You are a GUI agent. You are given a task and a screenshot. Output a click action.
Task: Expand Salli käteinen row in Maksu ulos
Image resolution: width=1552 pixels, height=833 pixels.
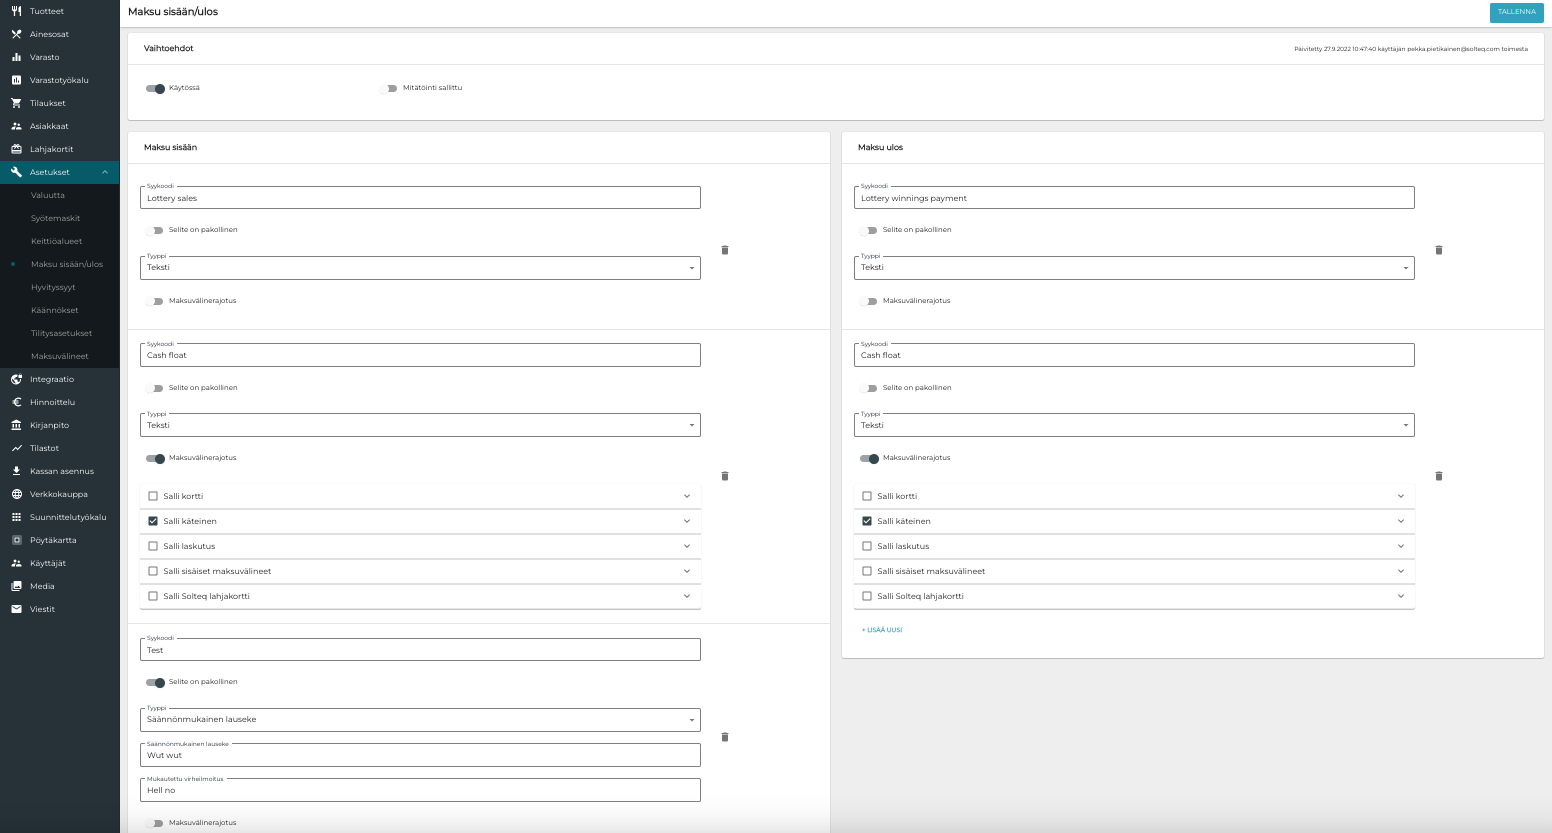pyautogui.click(x=1400, y=521)
